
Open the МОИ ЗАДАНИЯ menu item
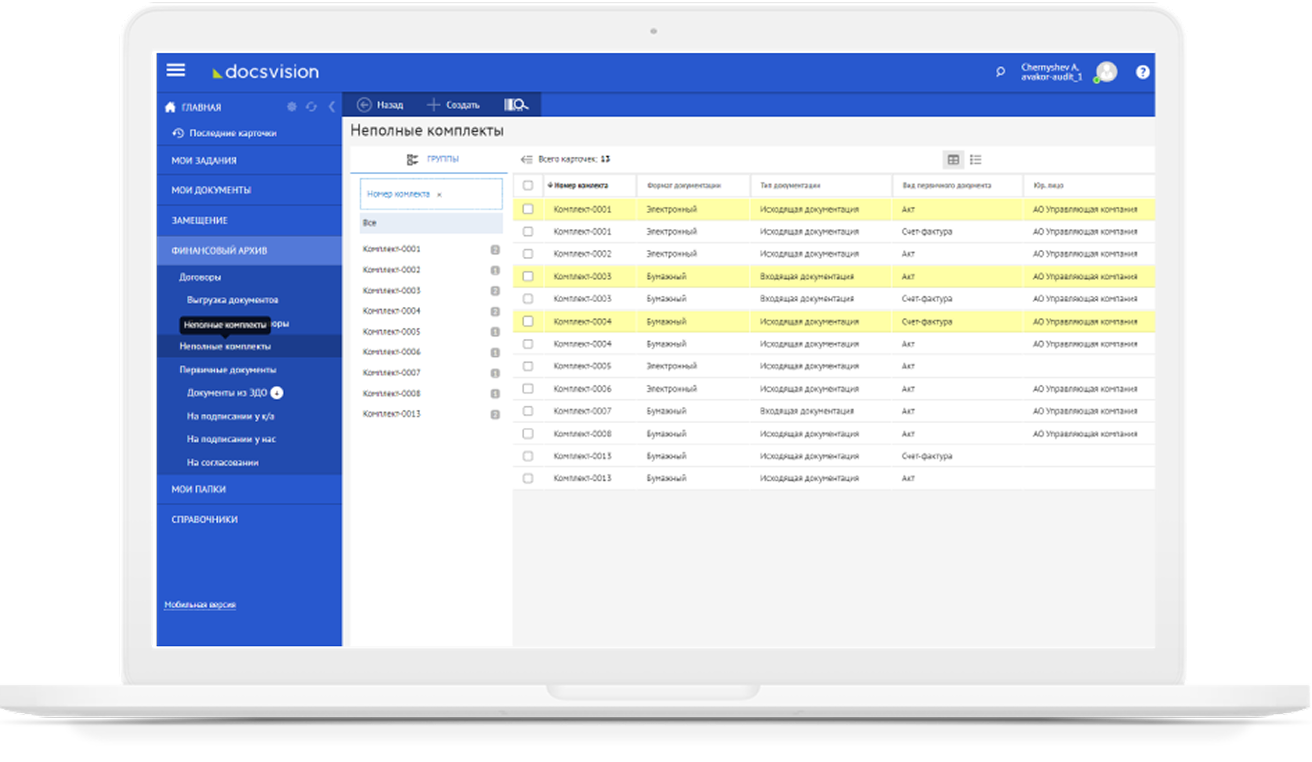[x=204, y=160]
